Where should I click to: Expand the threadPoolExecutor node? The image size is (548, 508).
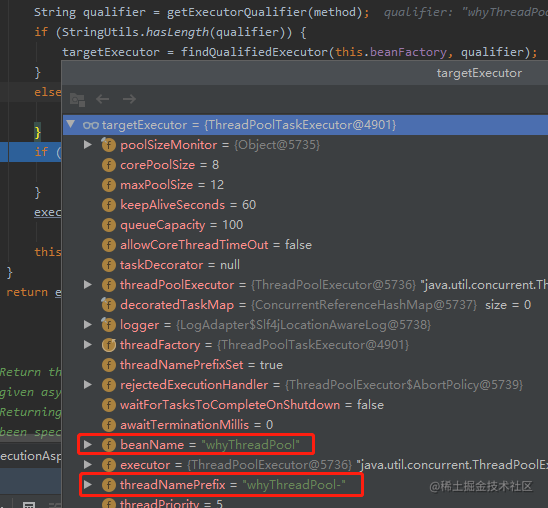tap(88, 285)
